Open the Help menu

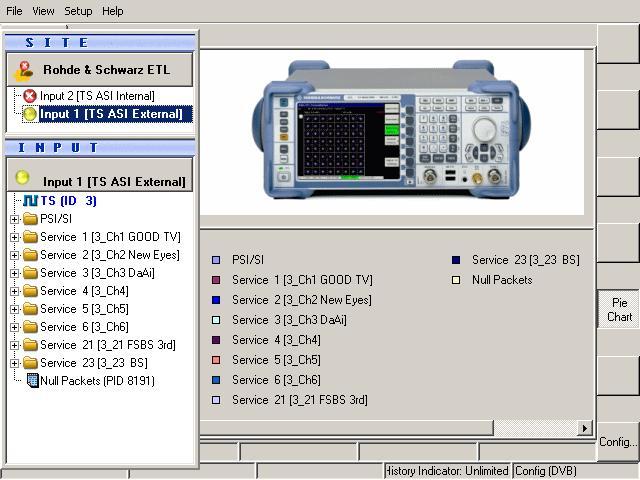click(x=112, y=11)
